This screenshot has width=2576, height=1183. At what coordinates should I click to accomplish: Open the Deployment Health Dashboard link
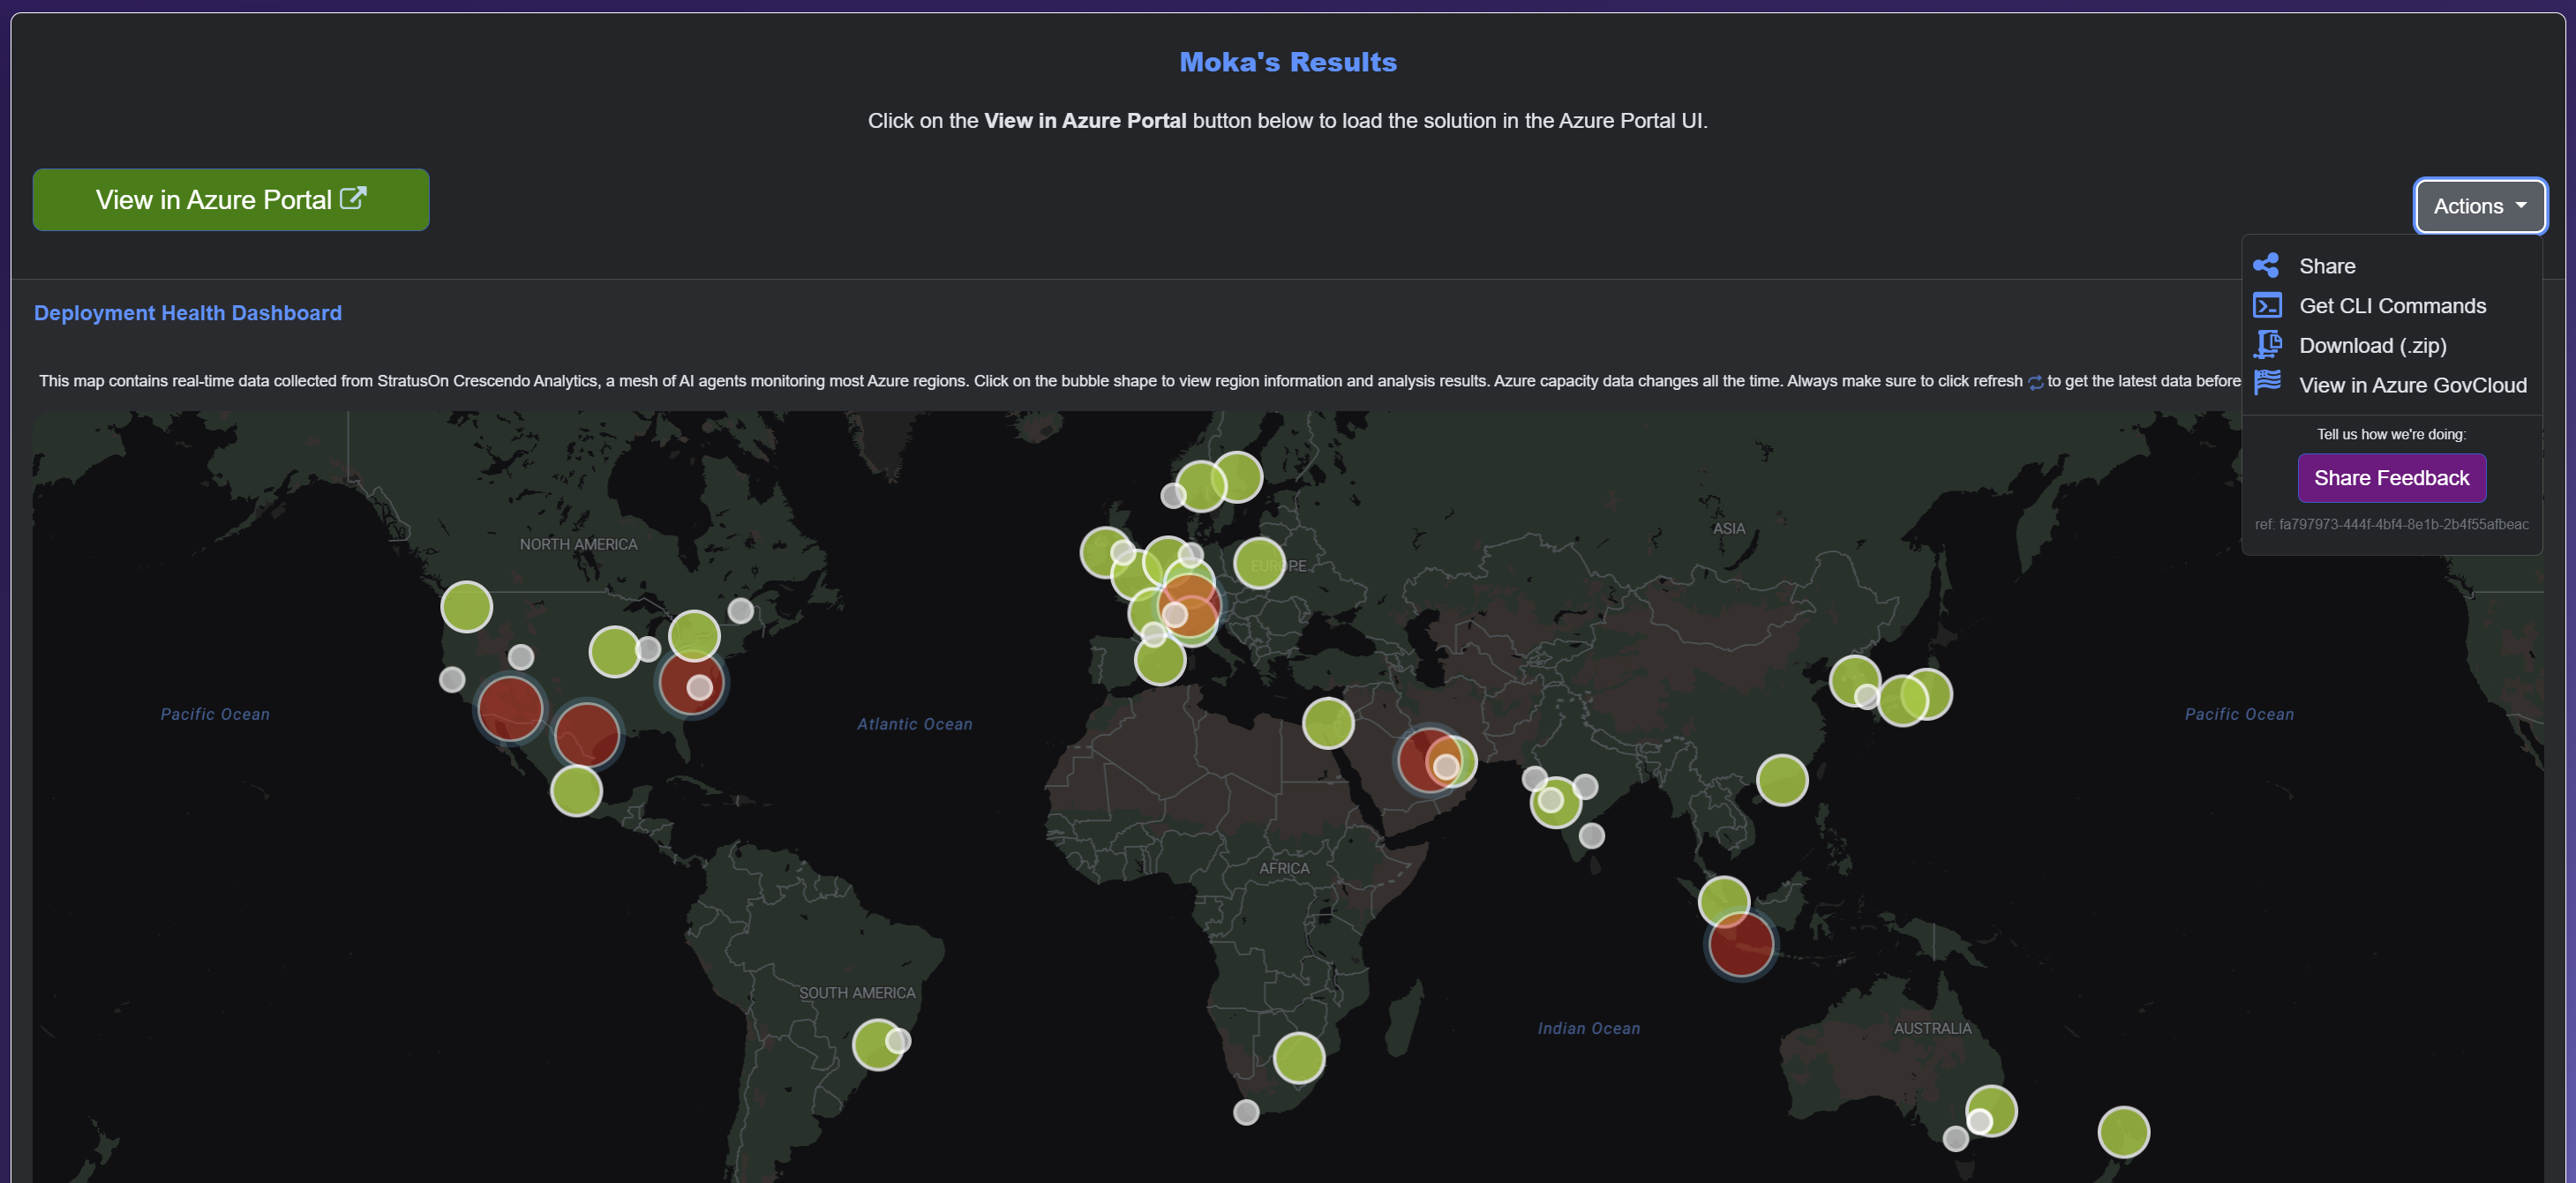pyautogui.click(x=187, y=312)
